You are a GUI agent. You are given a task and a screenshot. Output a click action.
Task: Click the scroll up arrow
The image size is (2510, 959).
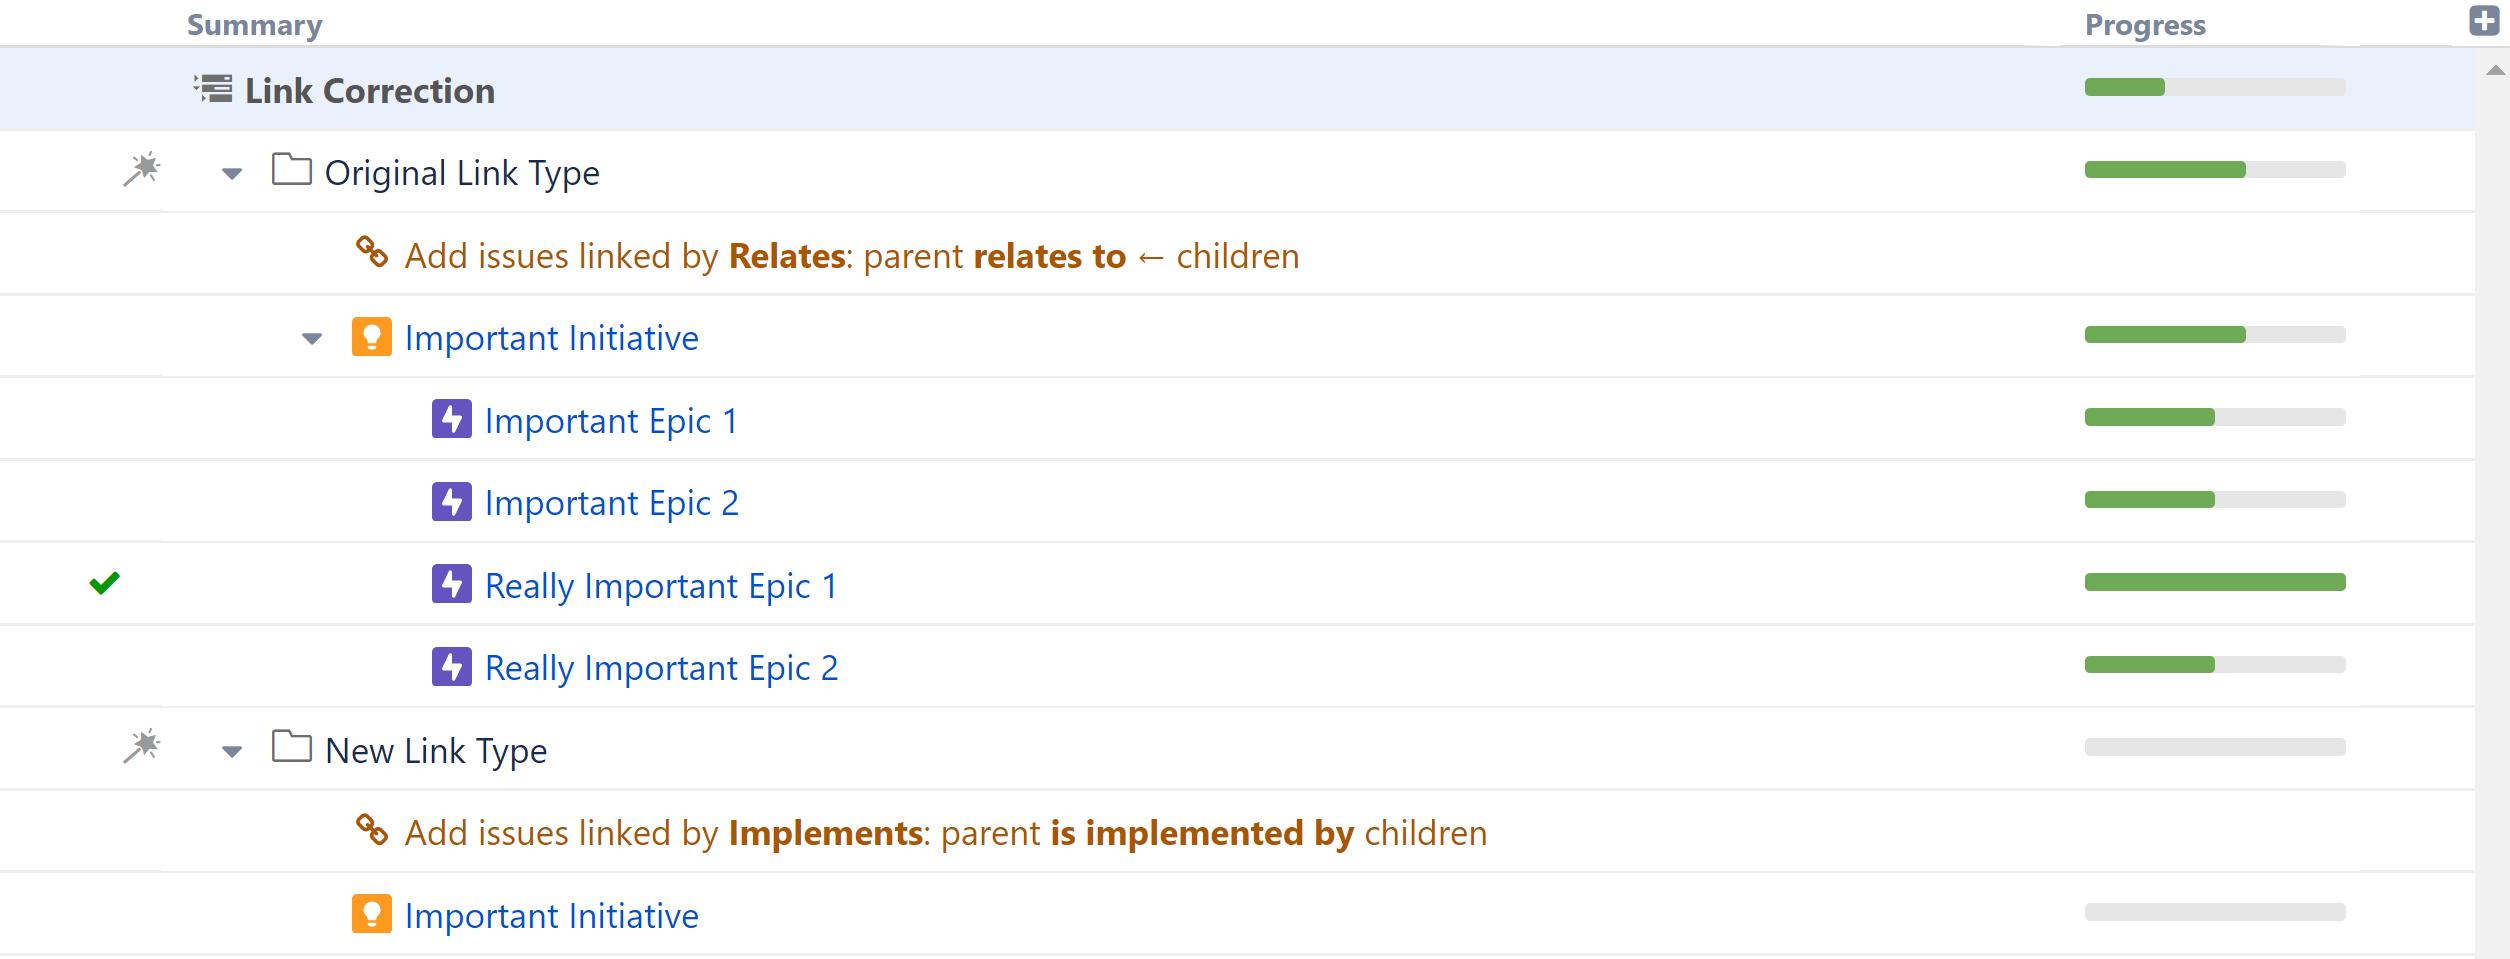click(x=2495, y=70)
